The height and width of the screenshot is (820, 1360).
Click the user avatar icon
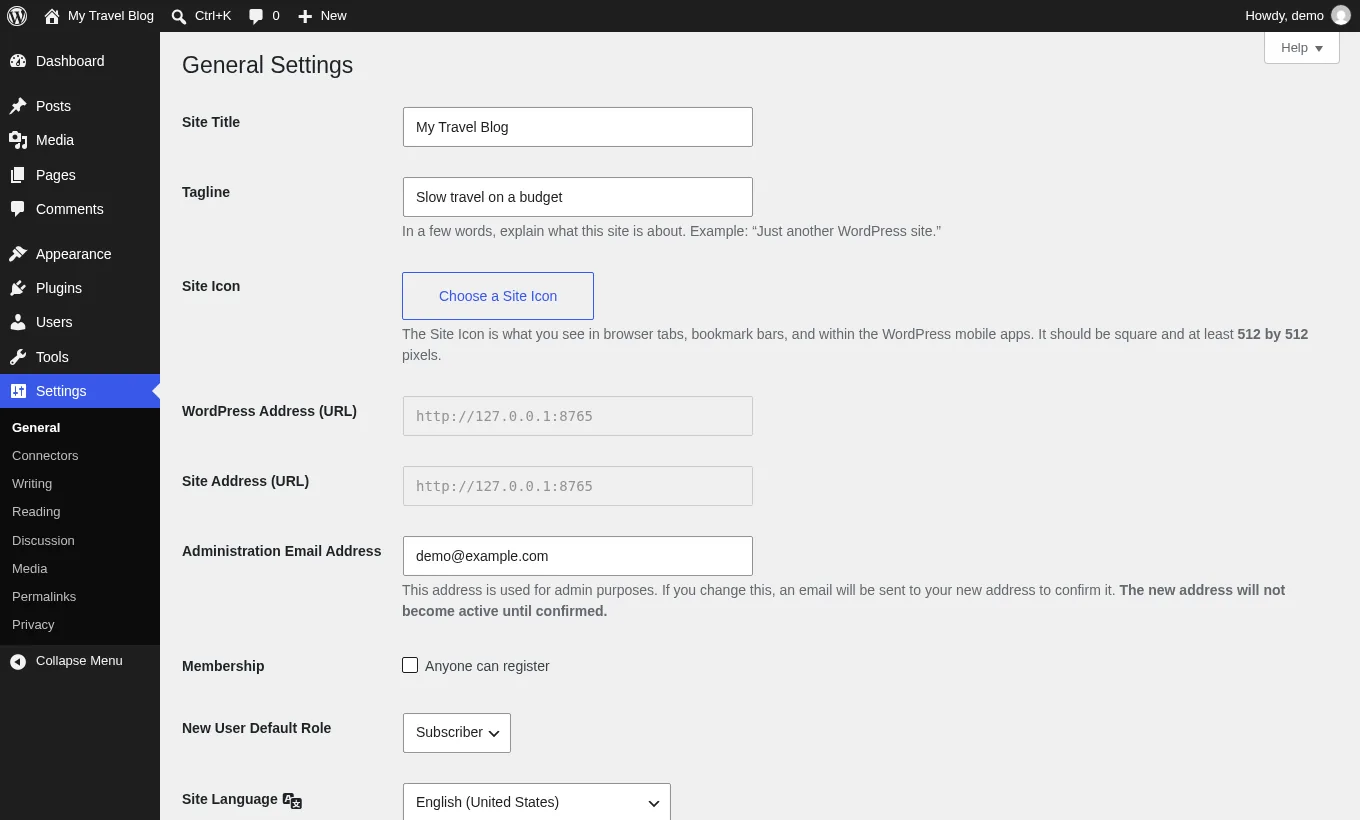pos(1341,16)
